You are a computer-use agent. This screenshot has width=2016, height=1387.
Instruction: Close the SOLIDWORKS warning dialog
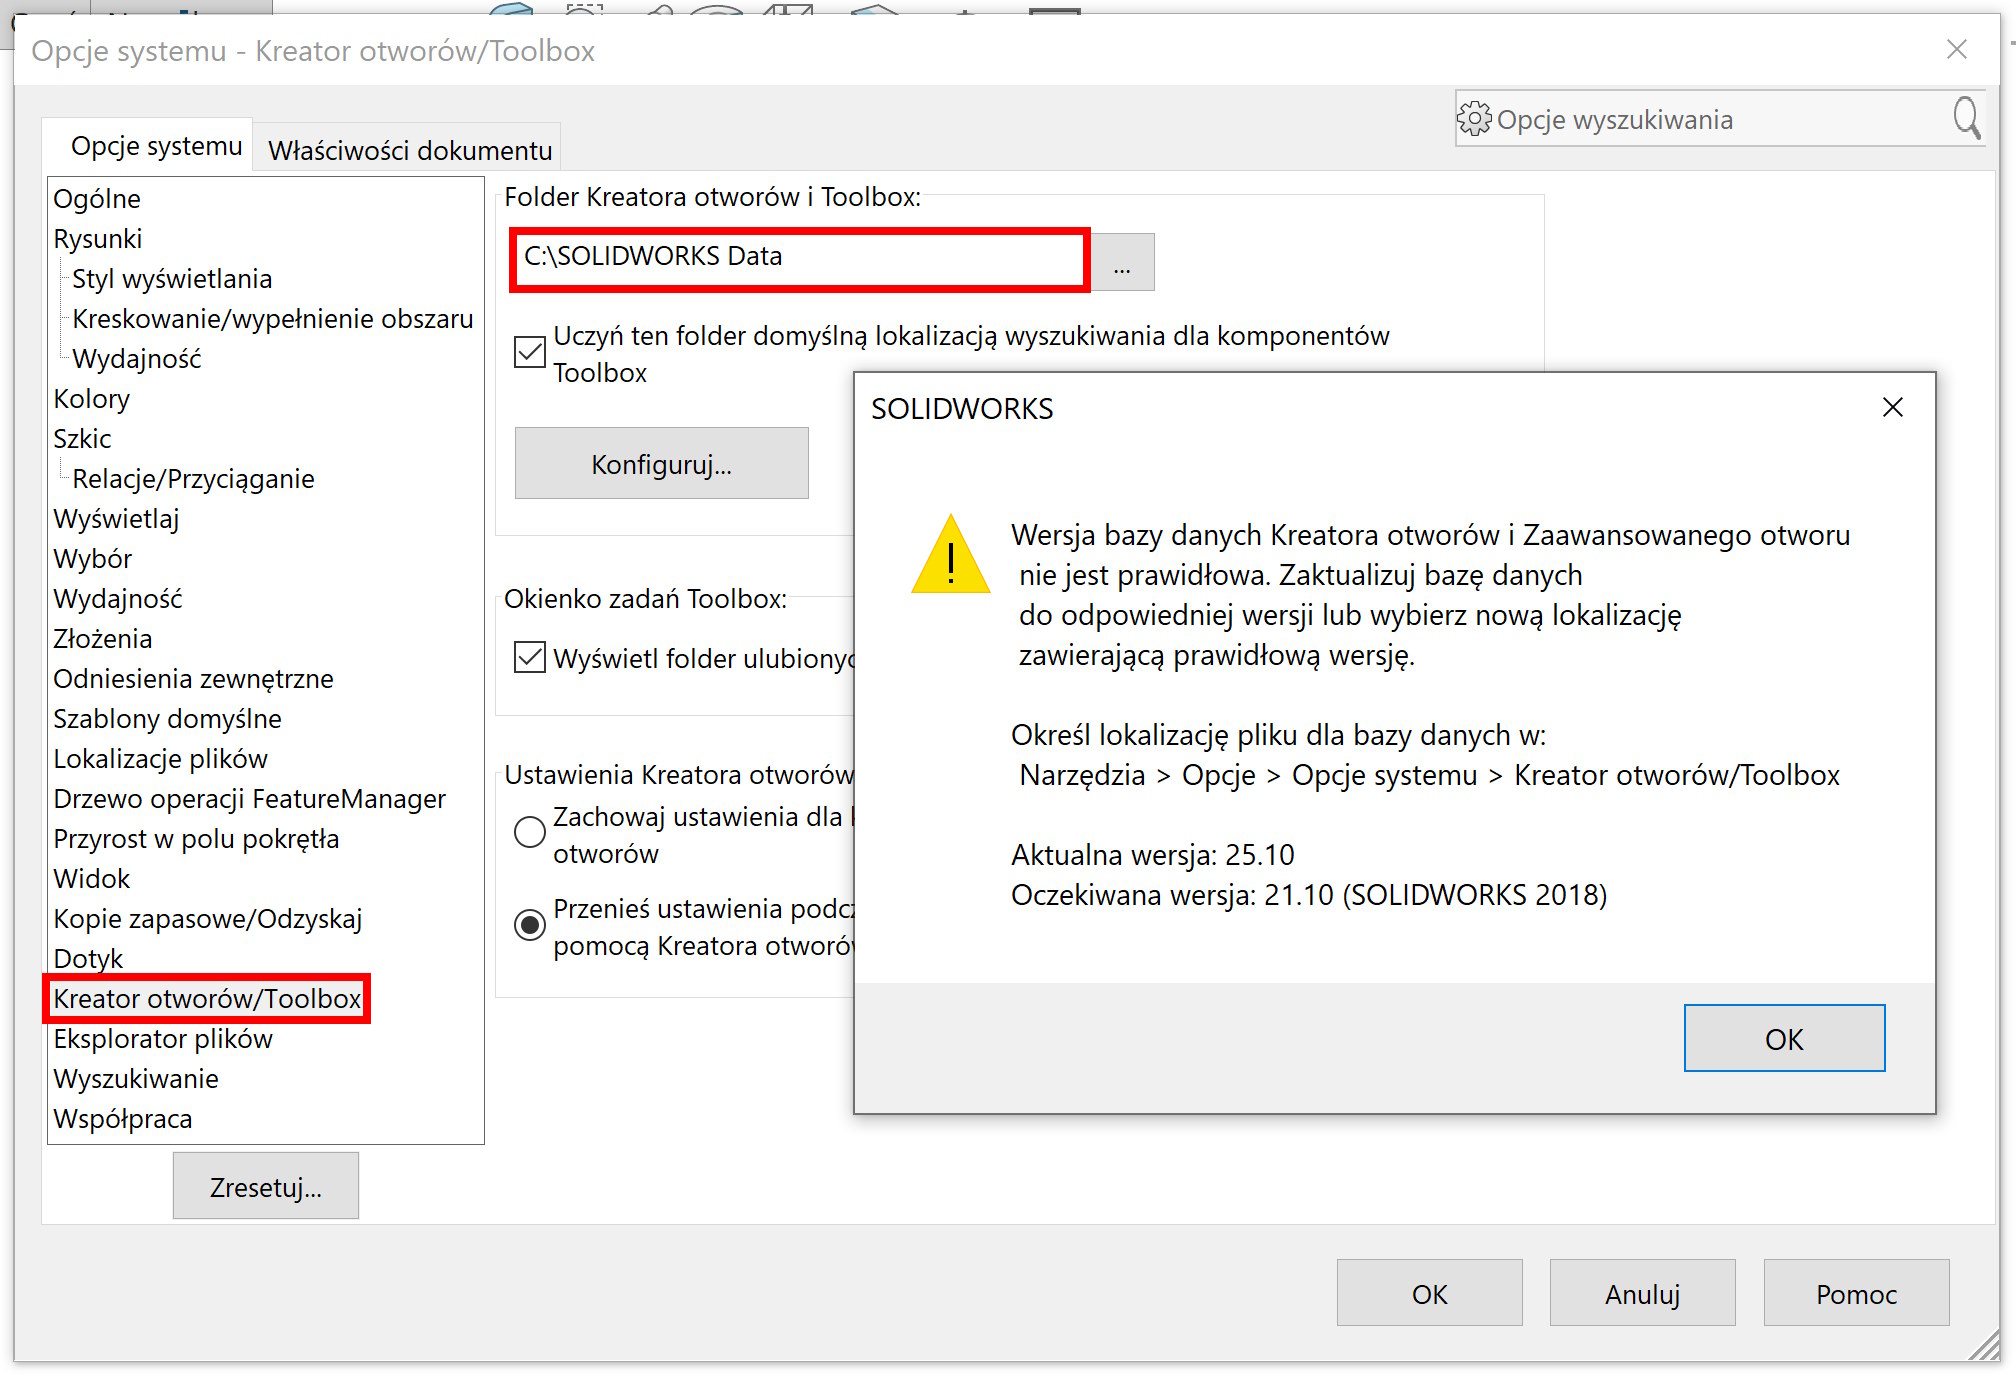1892,407
